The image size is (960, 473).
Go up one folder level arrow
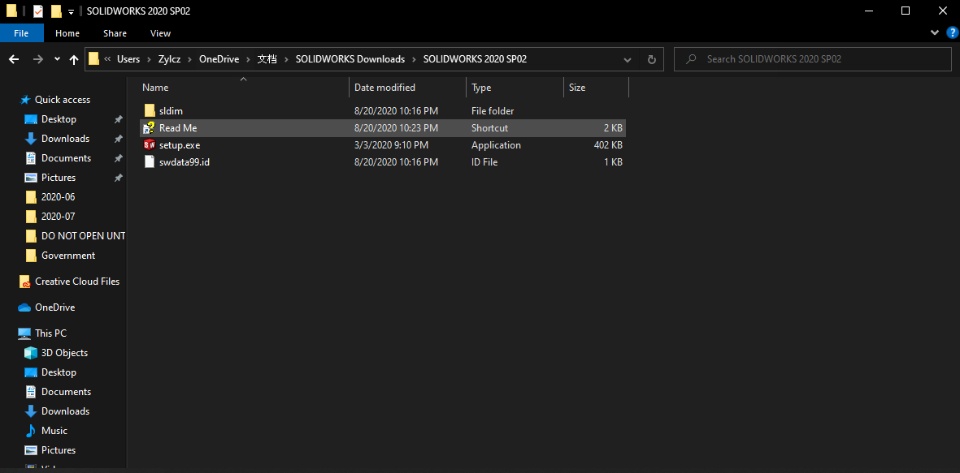[74, 59]
